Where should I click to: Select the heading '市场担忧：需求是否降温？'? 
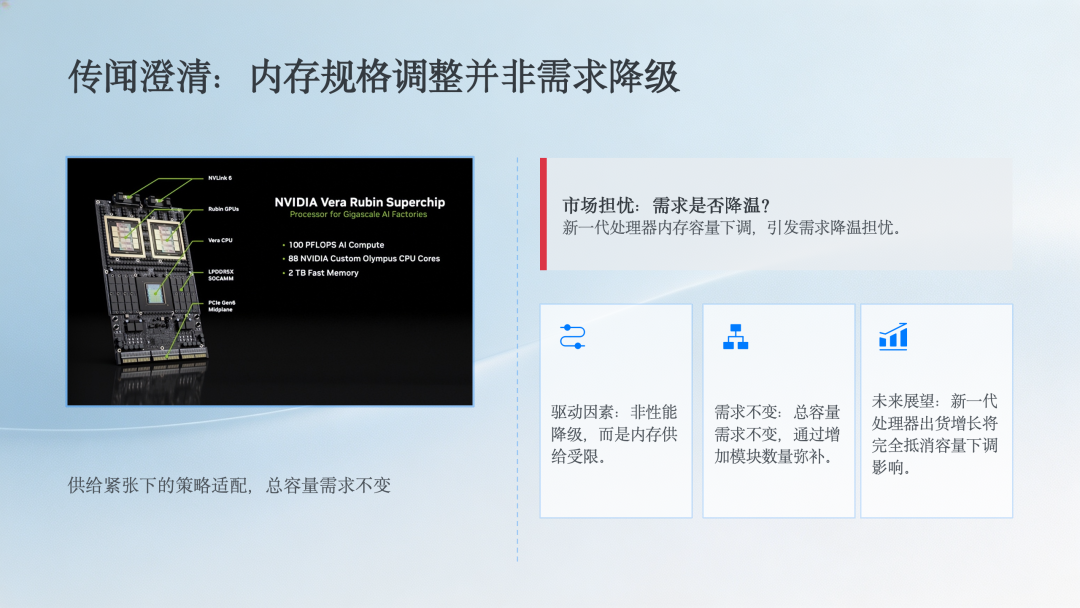click(666, 205)
